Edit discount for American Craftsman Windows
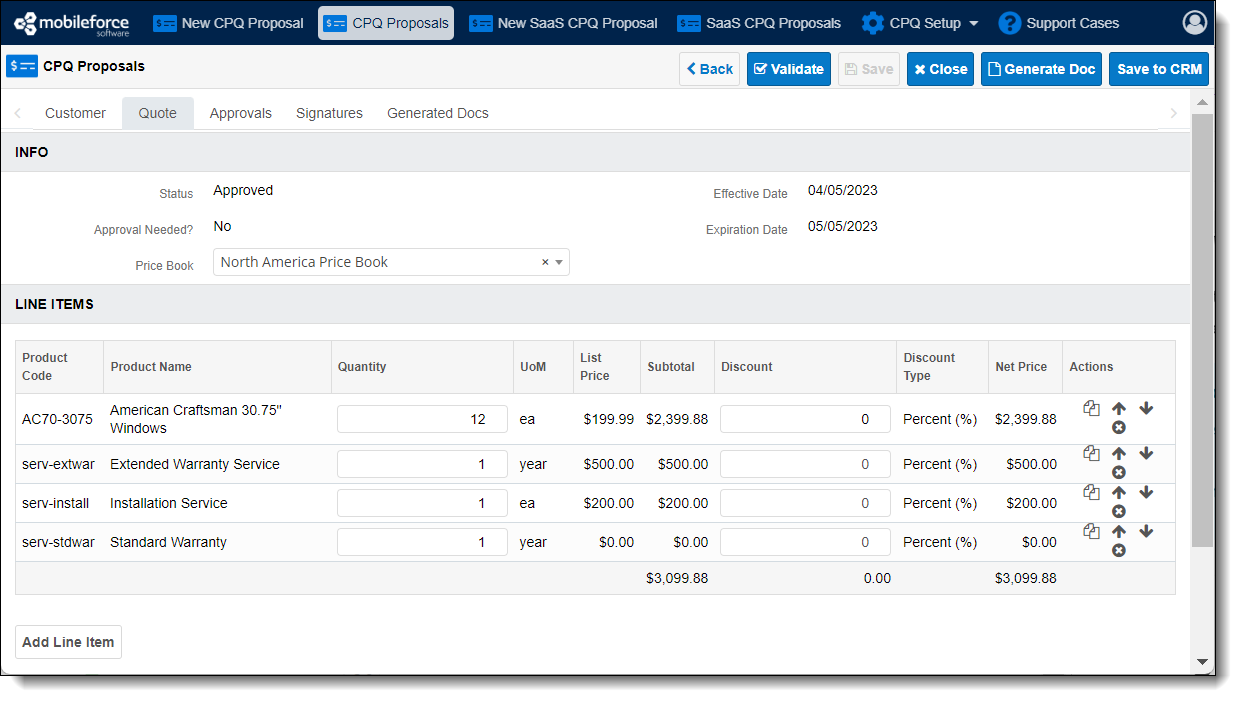Screen dimensions: 1241x701 click(x=805, y=419)
